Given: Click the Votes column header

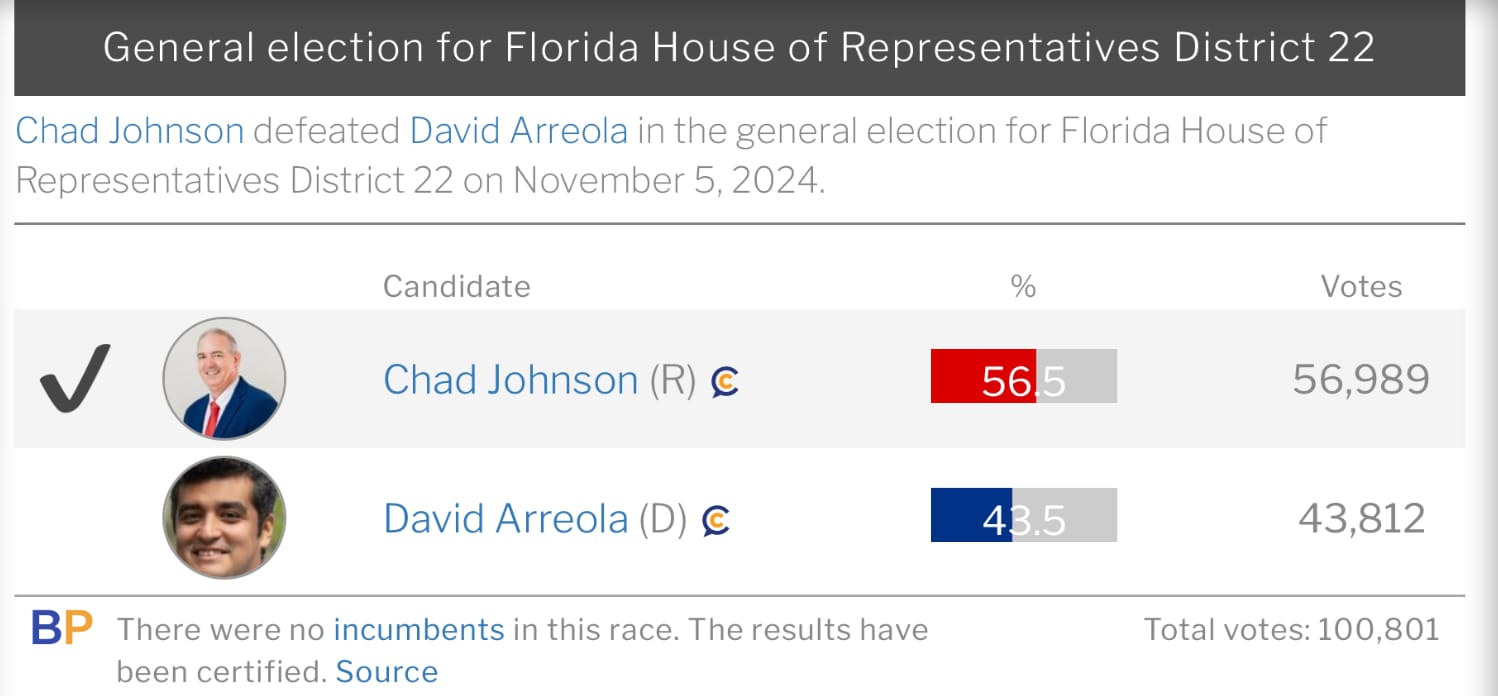Looking at the screenshot, I should coord(1362,286).
